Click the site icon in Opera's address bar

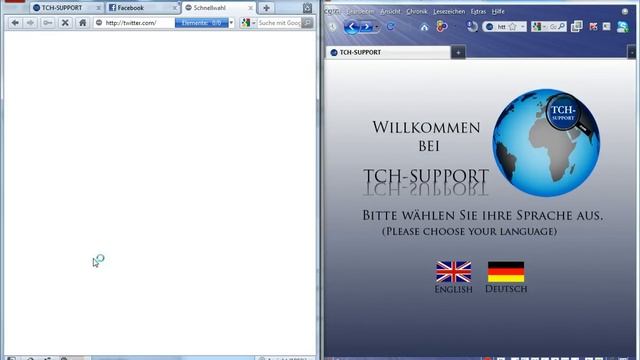pos(99,23)
